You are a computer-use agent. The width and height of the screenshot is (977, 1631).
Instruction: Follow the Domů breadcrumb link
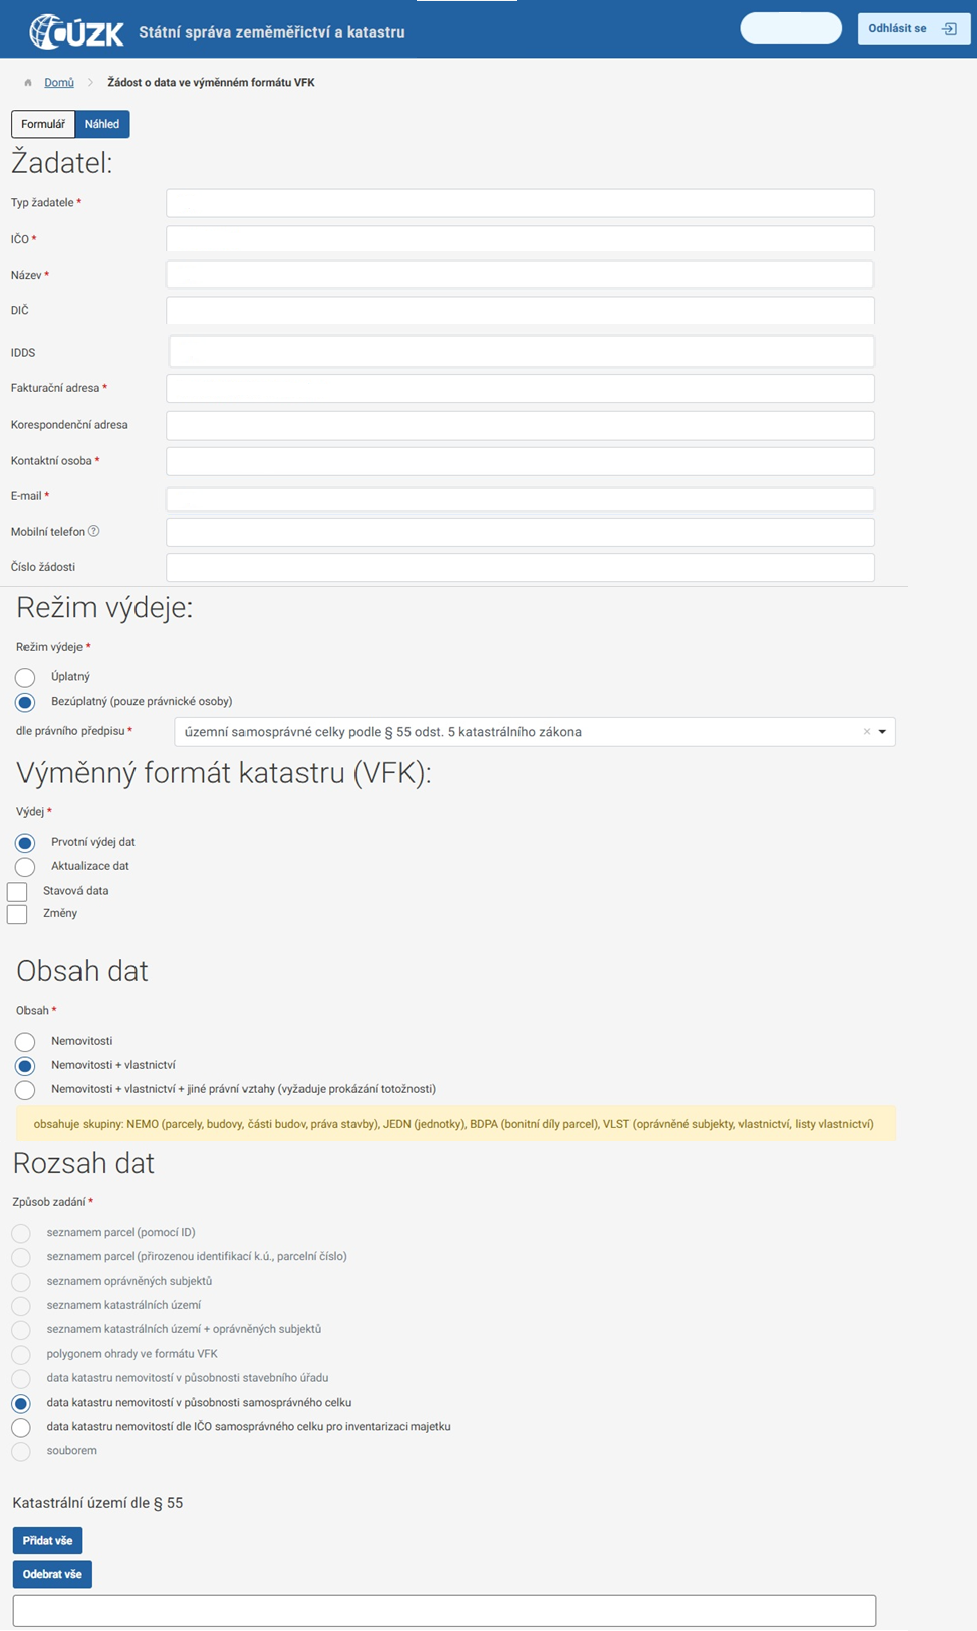click(59, 83)
